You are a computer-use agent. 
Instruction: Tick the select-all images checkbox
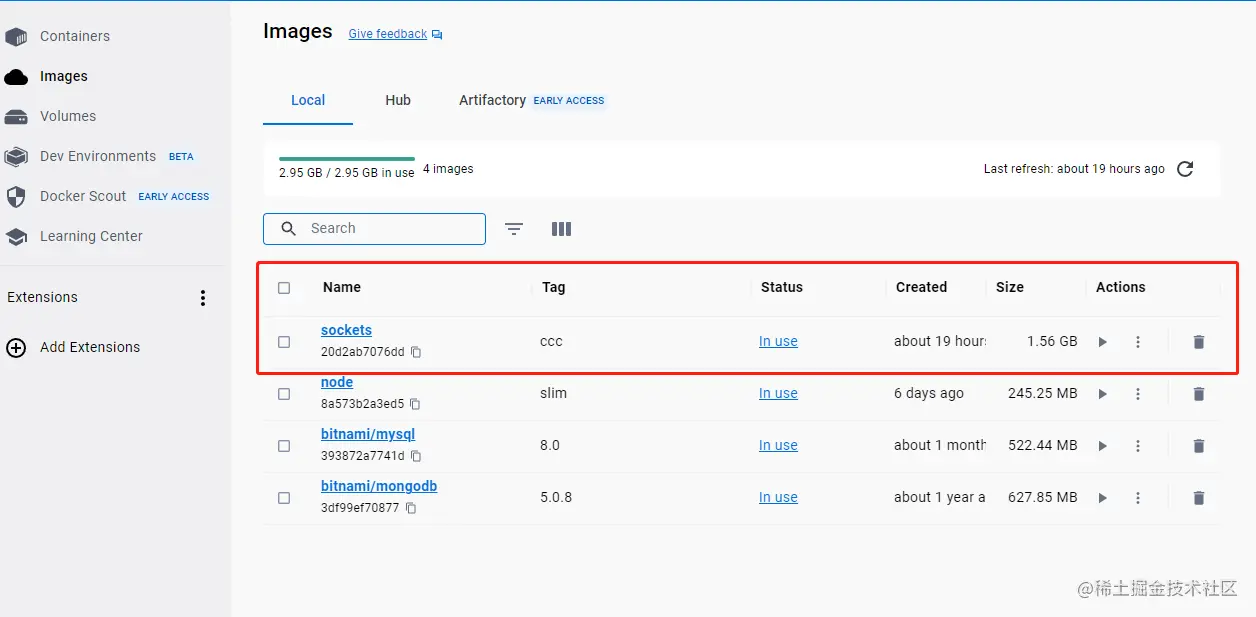284,288
